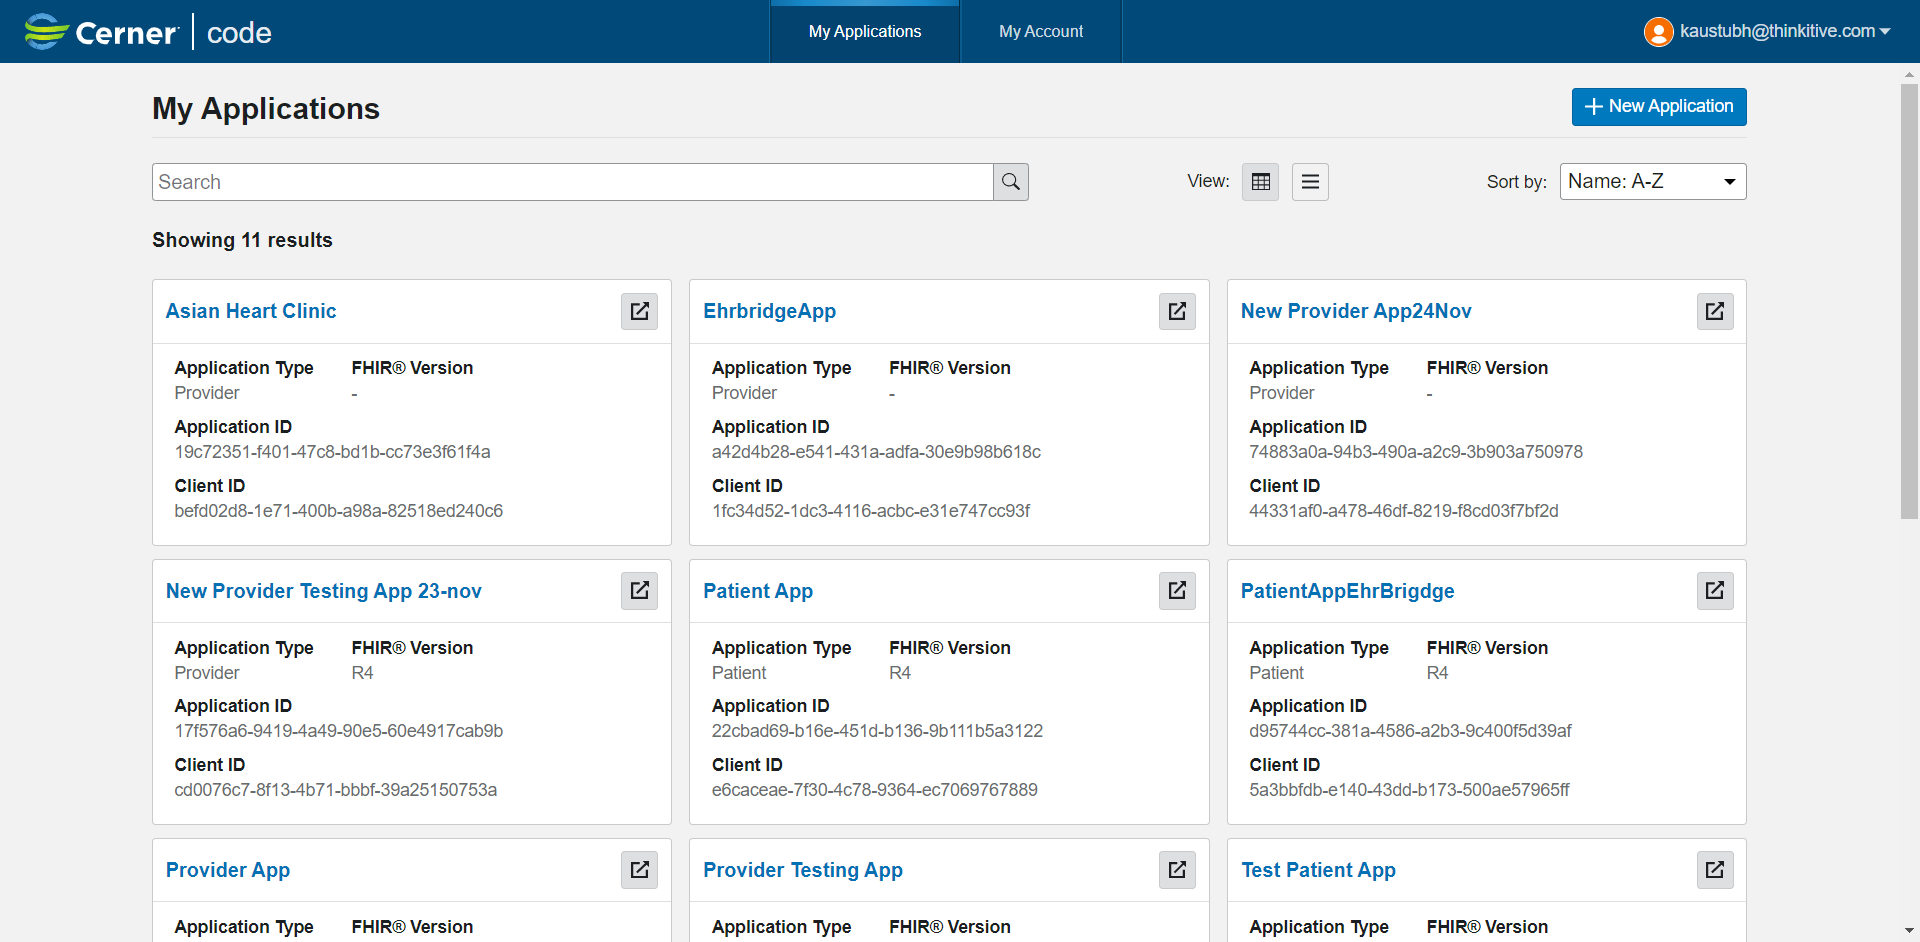Viewport: 1920px width, 942px height.
Task: Open New Provider Testing App 23-nov
Action: (324, 591)
